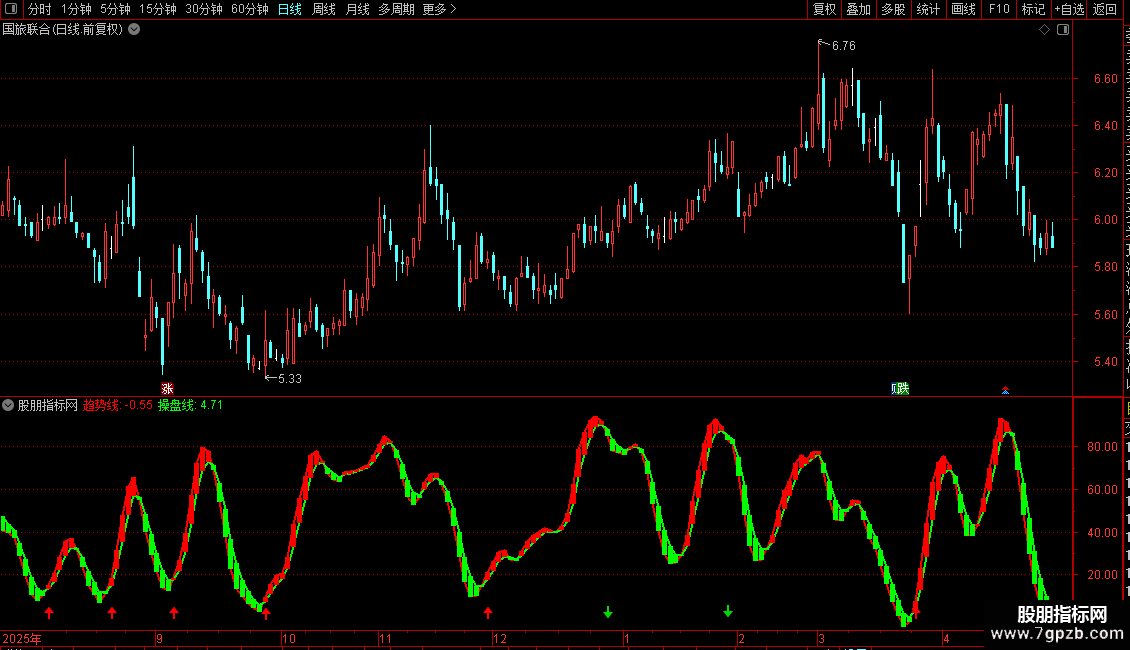Click the red 涨 marker icon
Image resolution: width=1130 pixels, height=650 pixels.
tap(167, 388)
